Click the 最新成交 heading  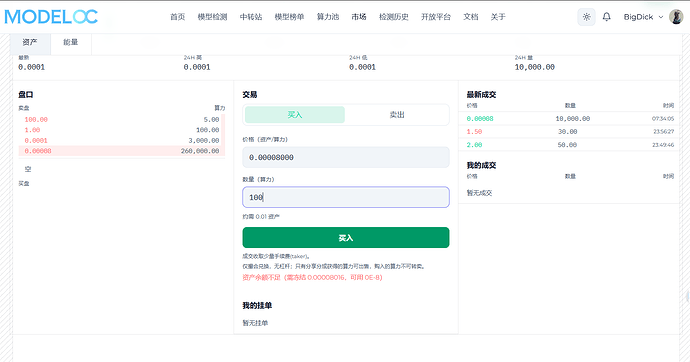(x=481, y=95)
